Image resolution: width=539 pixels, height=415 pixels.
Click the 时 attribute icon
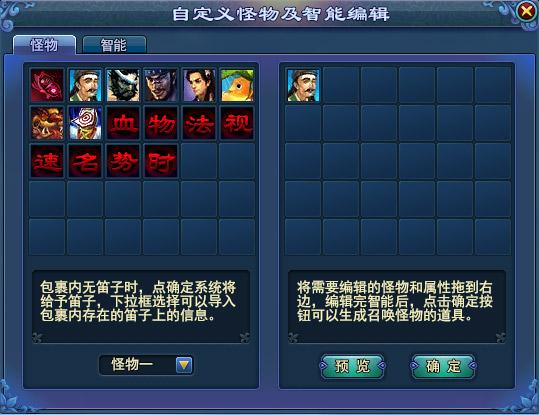161,161
